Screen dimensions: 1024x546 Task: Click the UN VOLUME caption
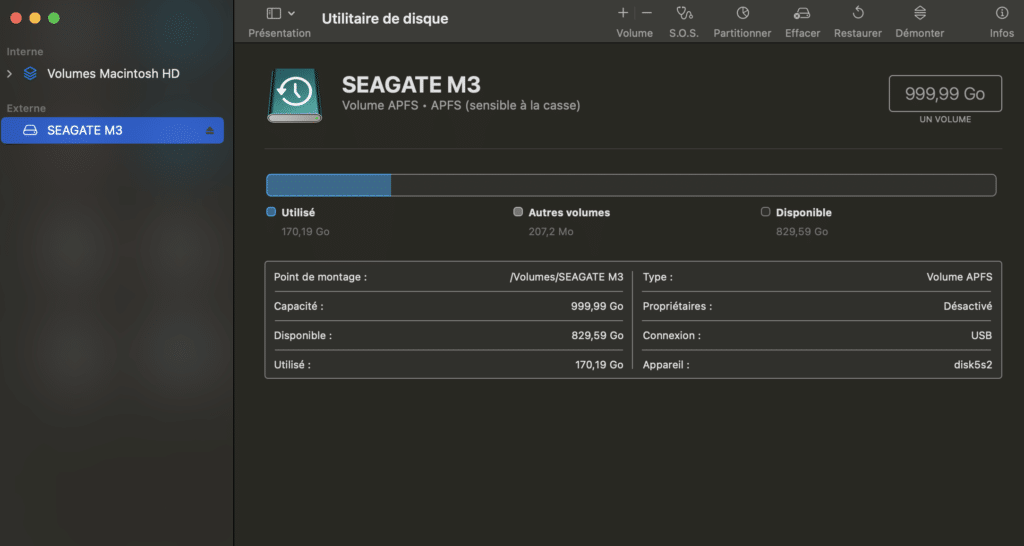pyautogui.click(x=945, y=120)
